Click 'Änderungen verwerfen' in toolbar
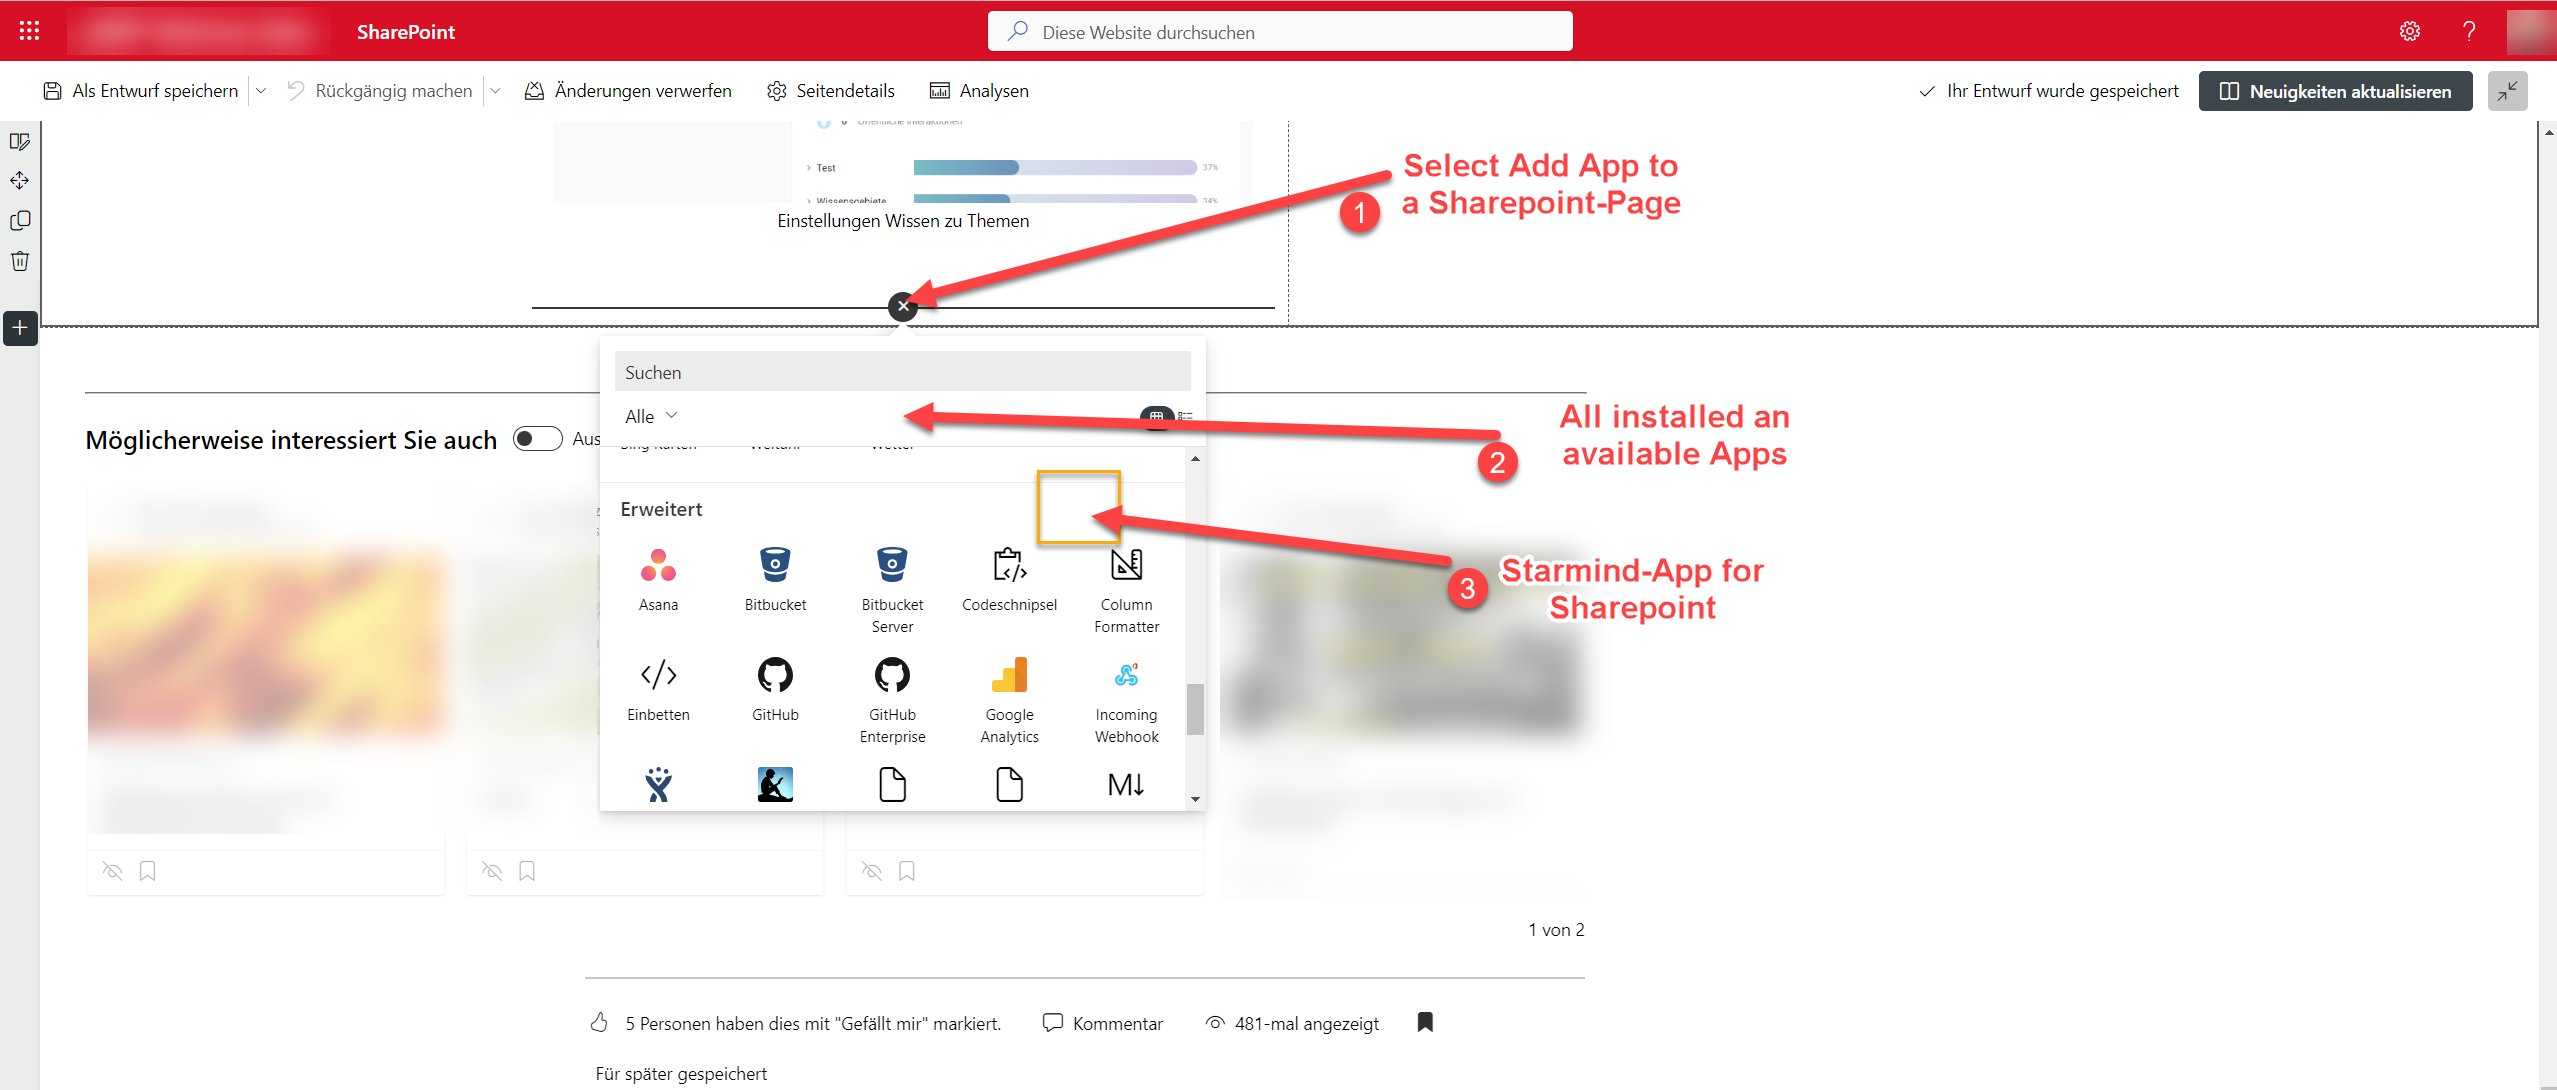2557x1090 pixels. pyautogui.click(x=629, y=91)
